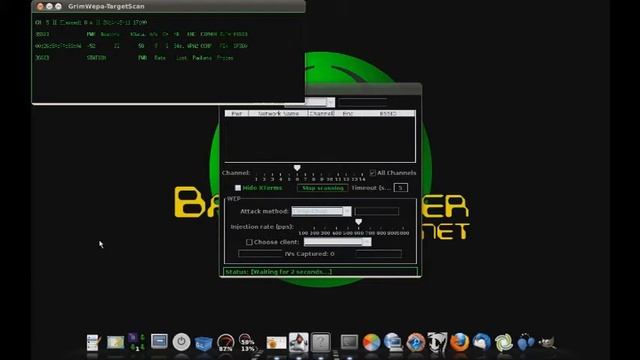Tick the Choose client checkbox
640x360 pixels.
click(249, 242)
